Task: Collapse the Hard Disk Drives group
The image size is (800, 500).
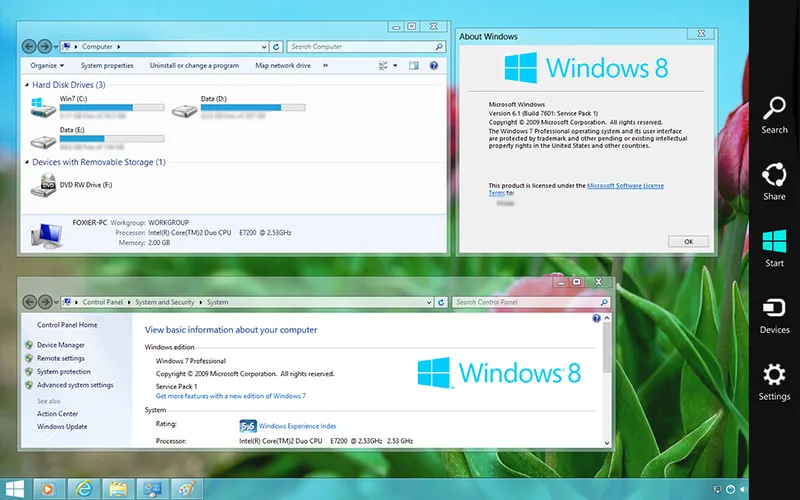Action: (27, 85)
